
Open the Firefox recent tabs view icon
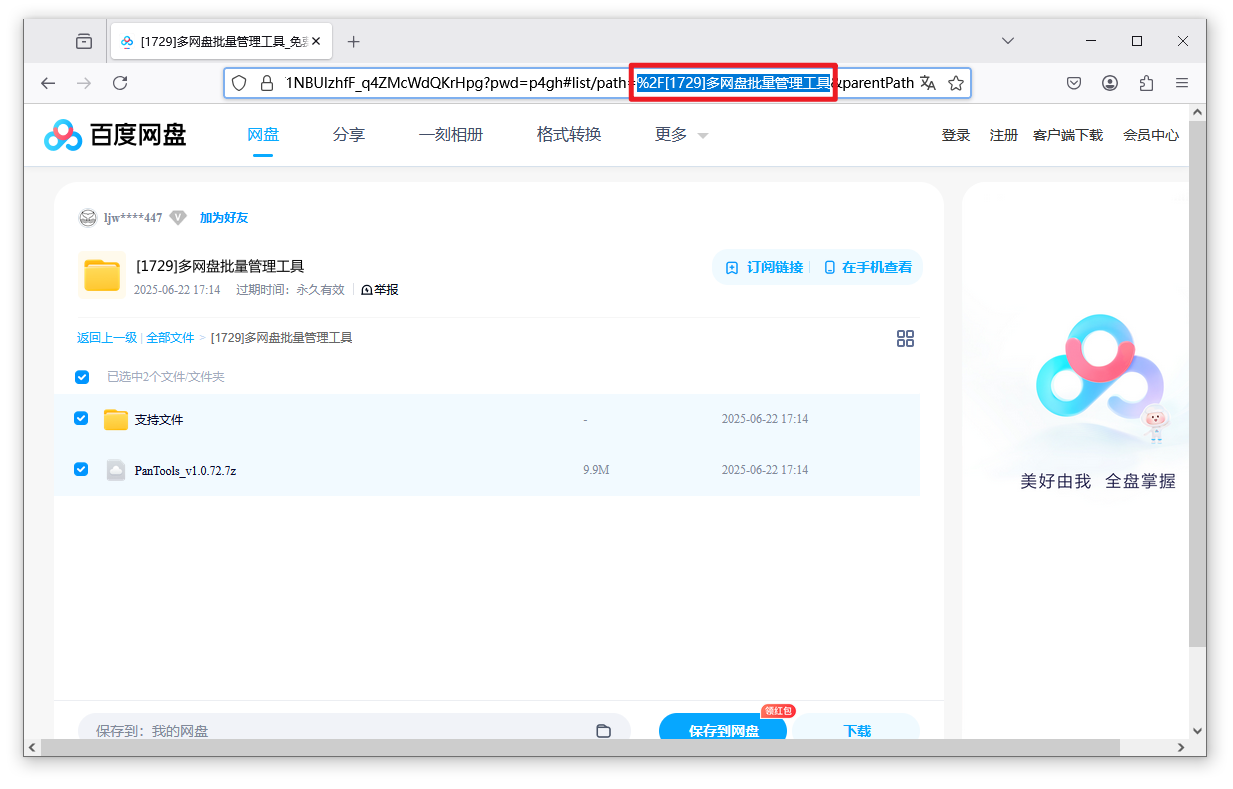84,41
